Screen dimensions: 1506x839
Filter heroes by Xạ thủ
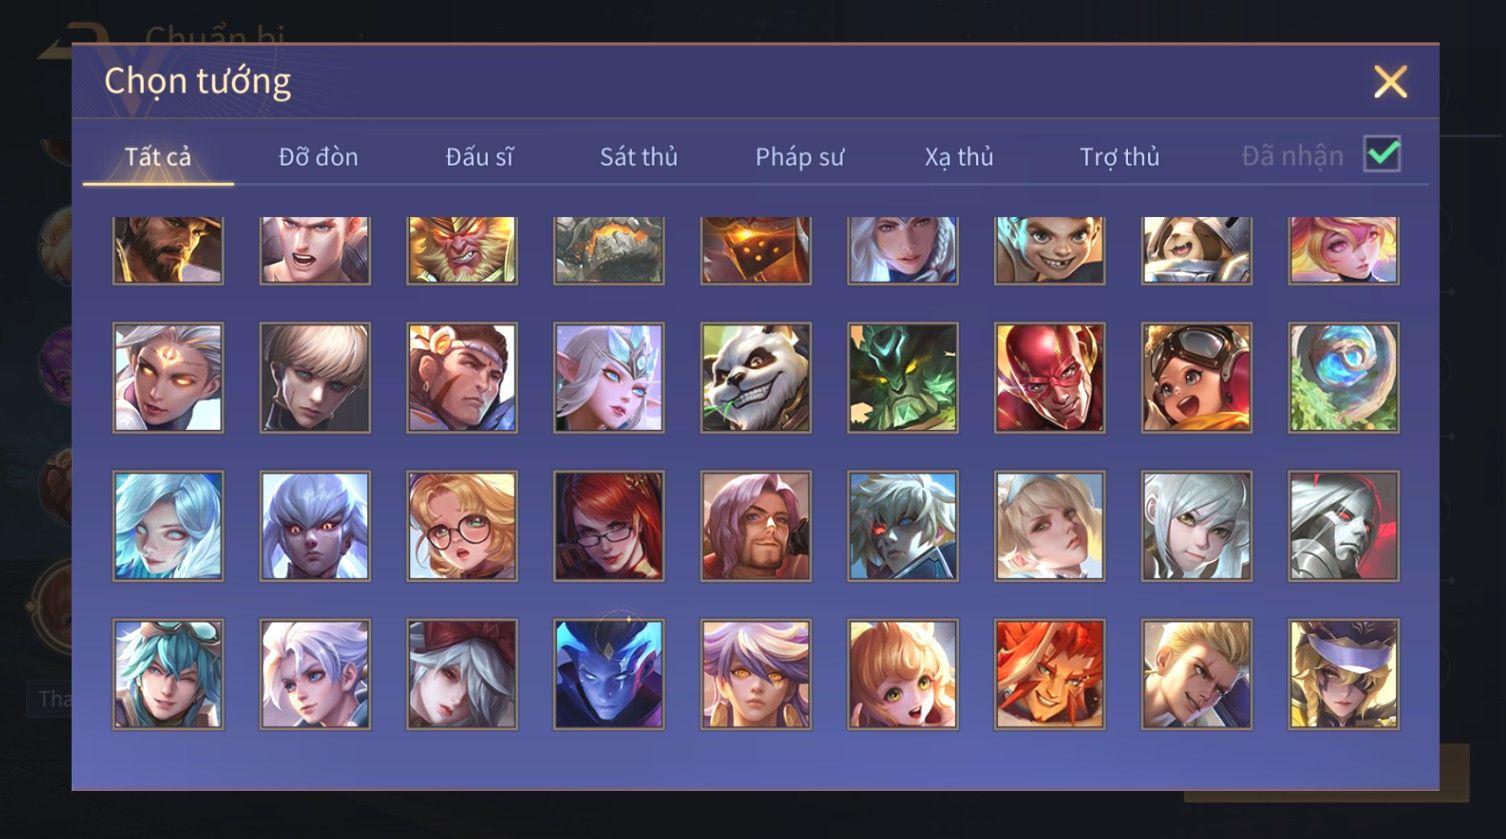coord(959,157)
